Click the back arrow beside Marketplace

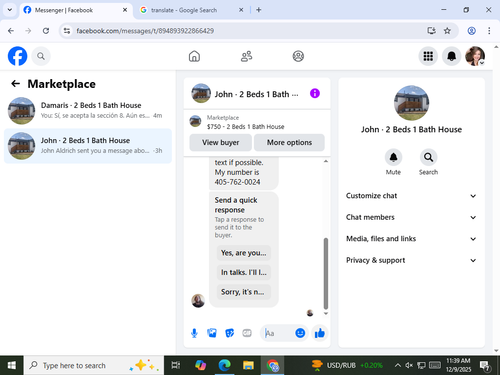(x=16, y=84)
